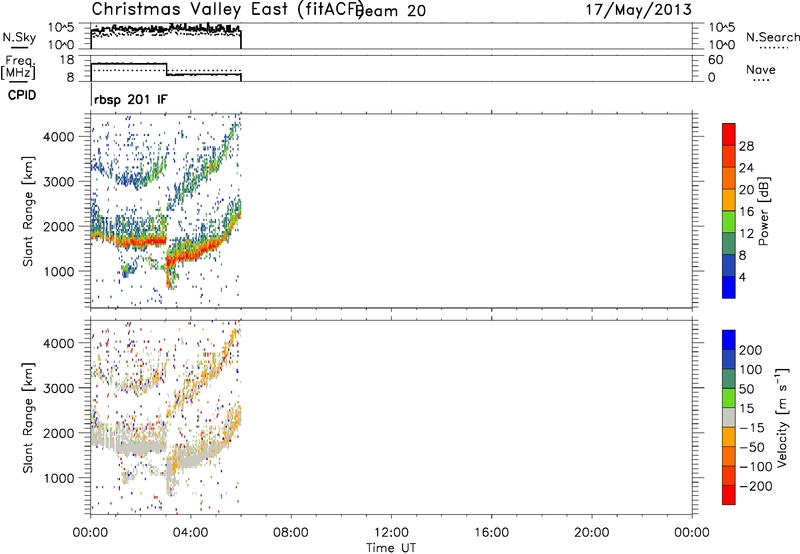
Task: Click the '12' label on the power color bar
Action: coord(746,234)
